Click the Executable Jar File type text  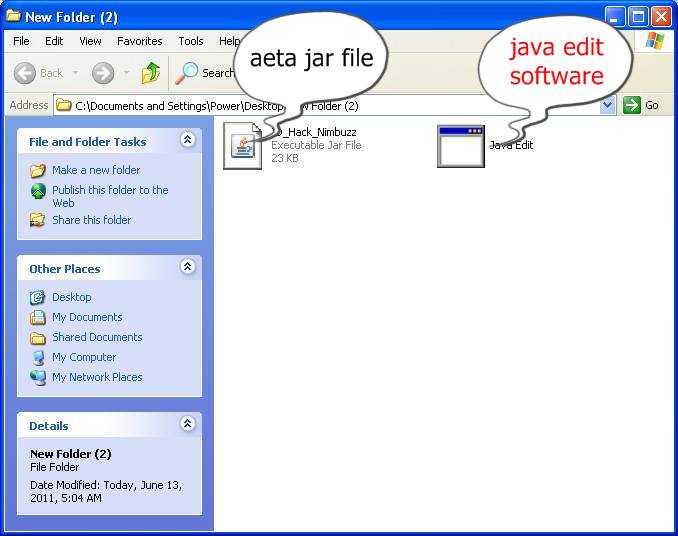tap(316, 145)
